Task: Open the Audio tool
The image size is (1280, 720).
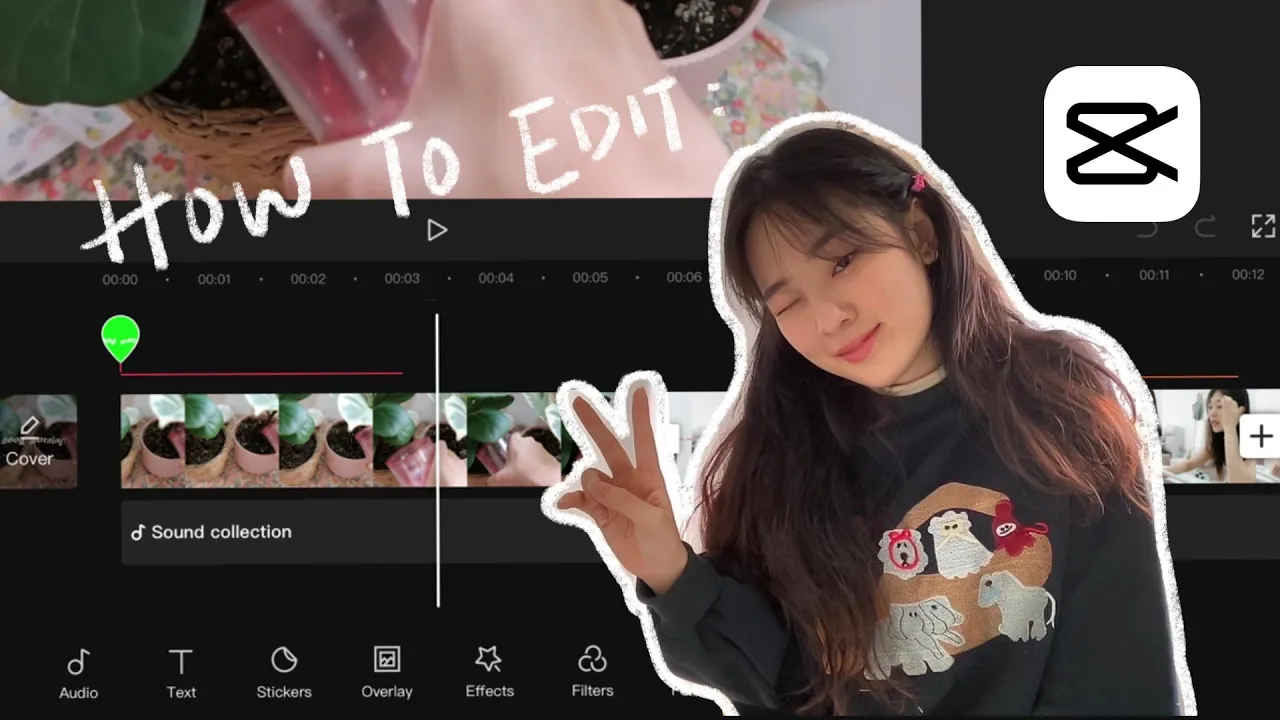Action: [x=78, y=673]
